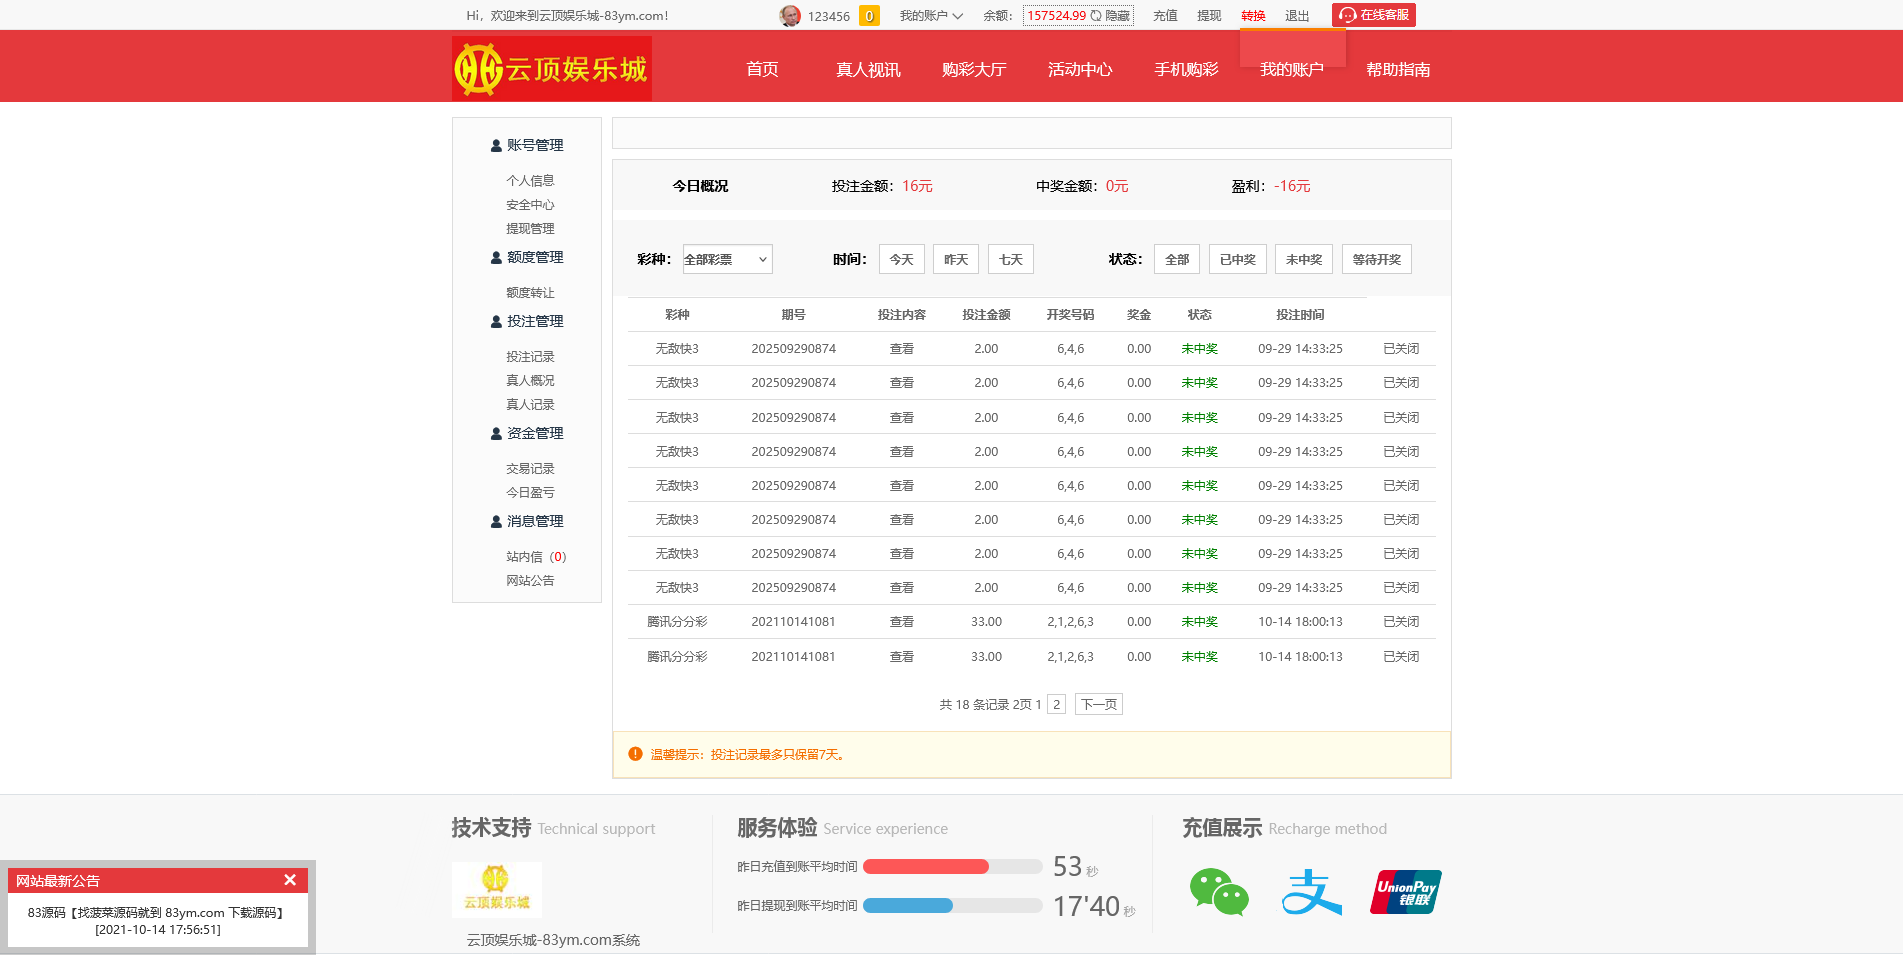Open 帮助指南 in main navigation
The image size is (1903, 955).
click(1398, 69)
